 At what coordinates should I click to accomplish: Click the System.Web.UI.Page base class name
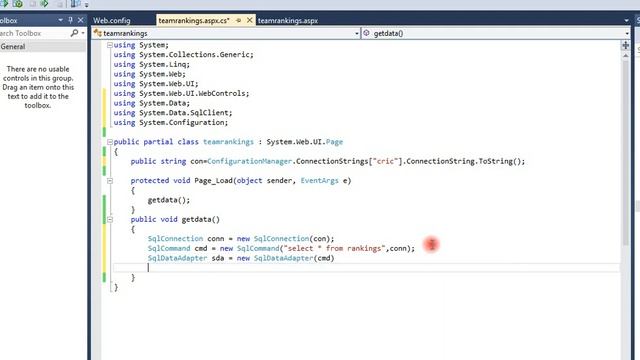tap(304, 142)
